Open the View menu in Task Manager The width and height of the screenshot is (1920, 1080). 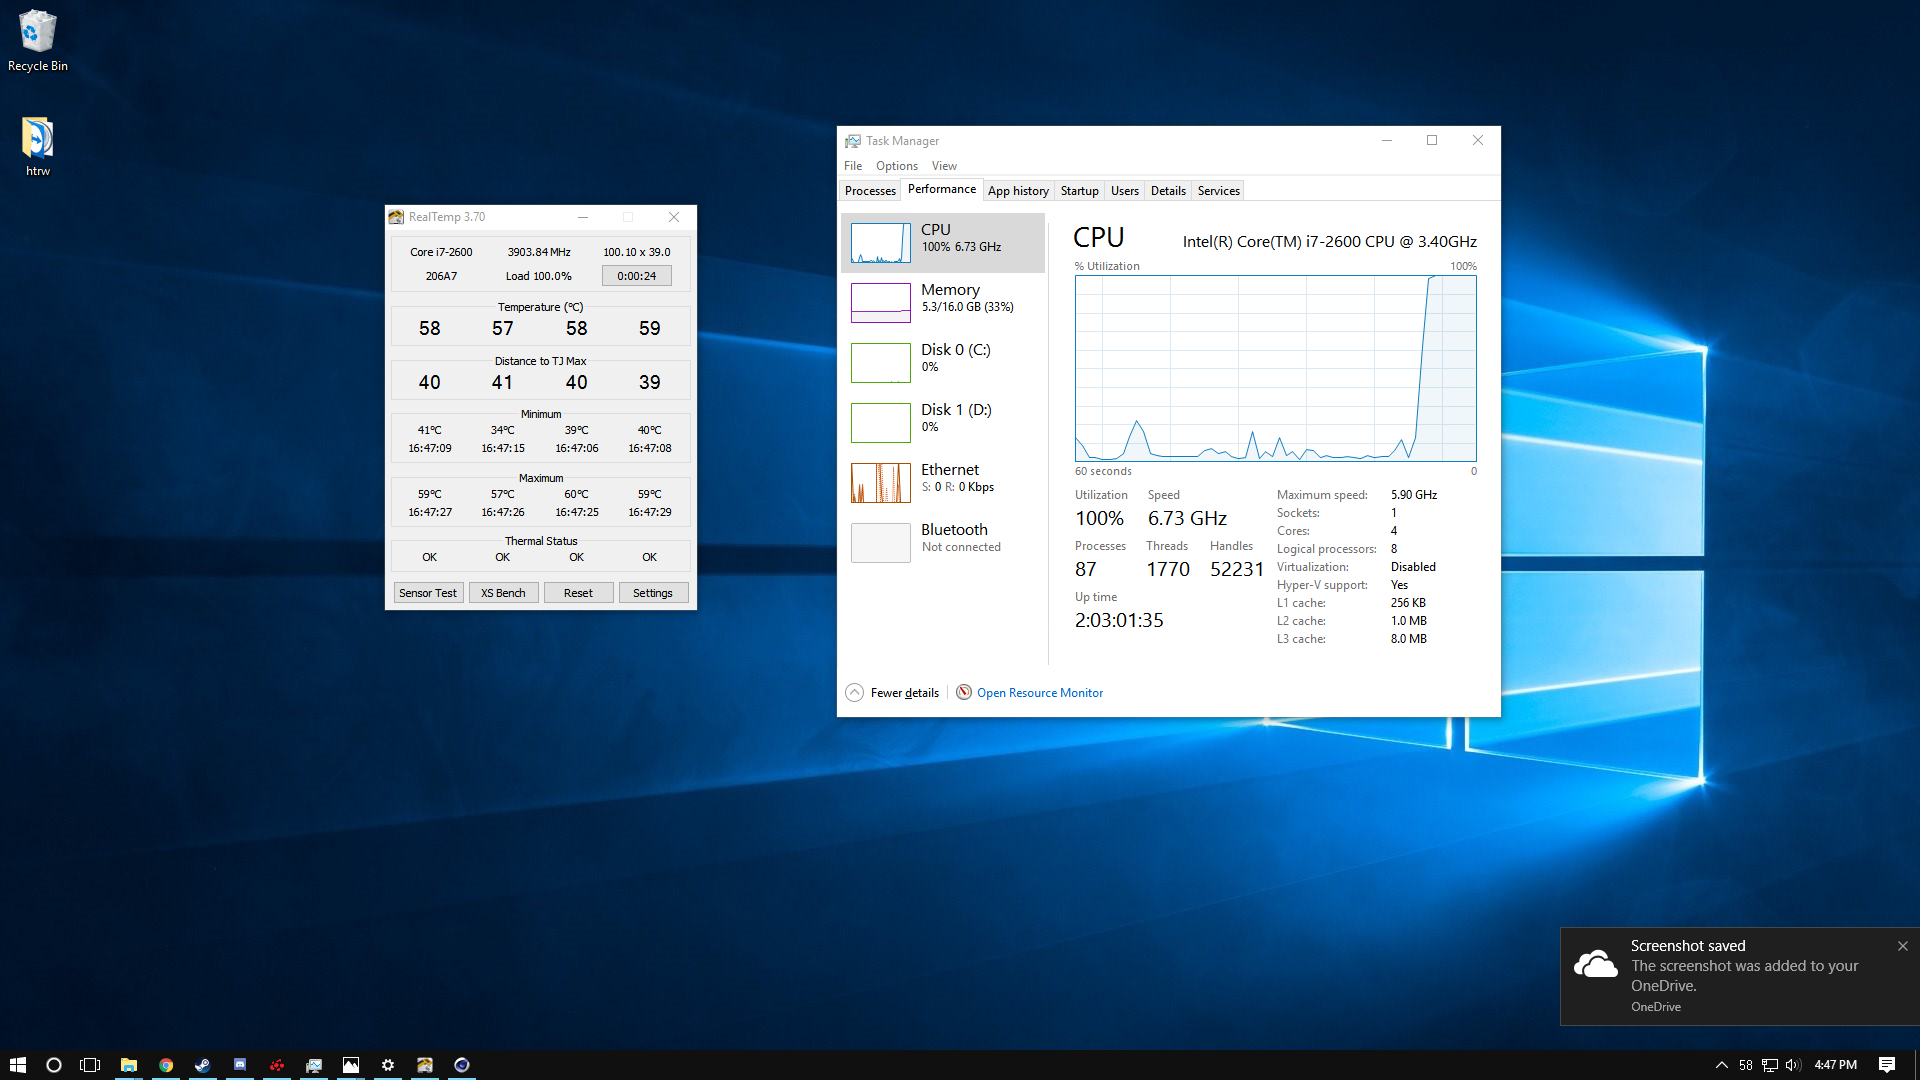point(943,166)
